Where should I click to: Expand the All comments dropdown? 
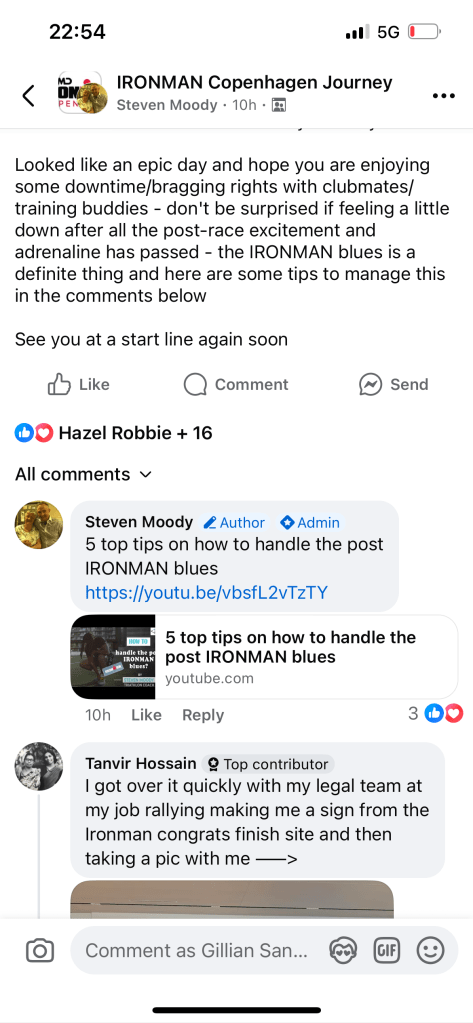point(83,474)
